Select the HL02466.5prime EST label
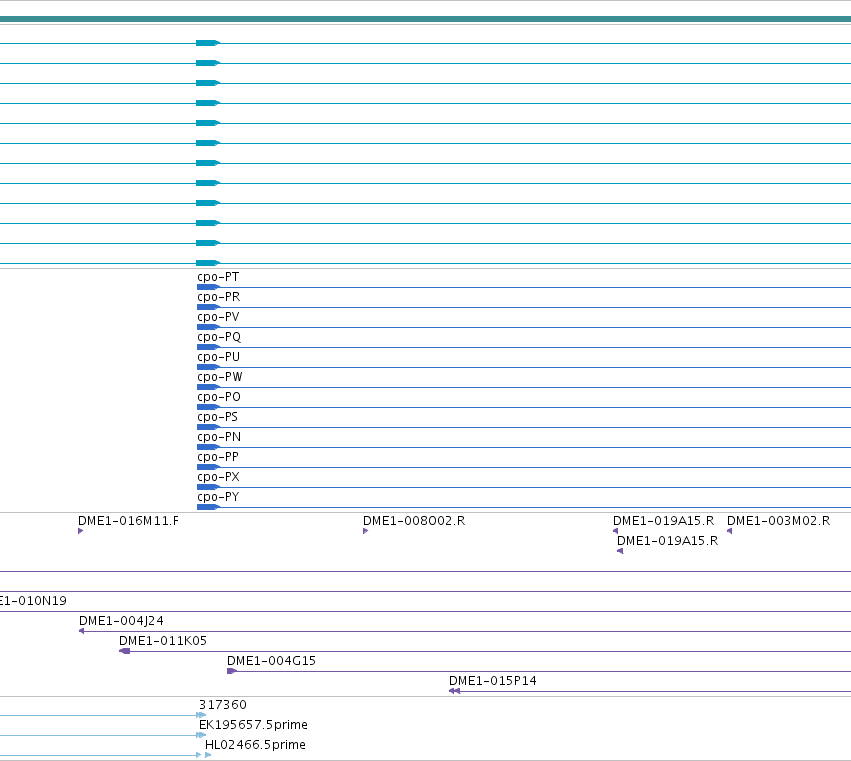The width and height of the screenshot is (851, 761). 256,745
